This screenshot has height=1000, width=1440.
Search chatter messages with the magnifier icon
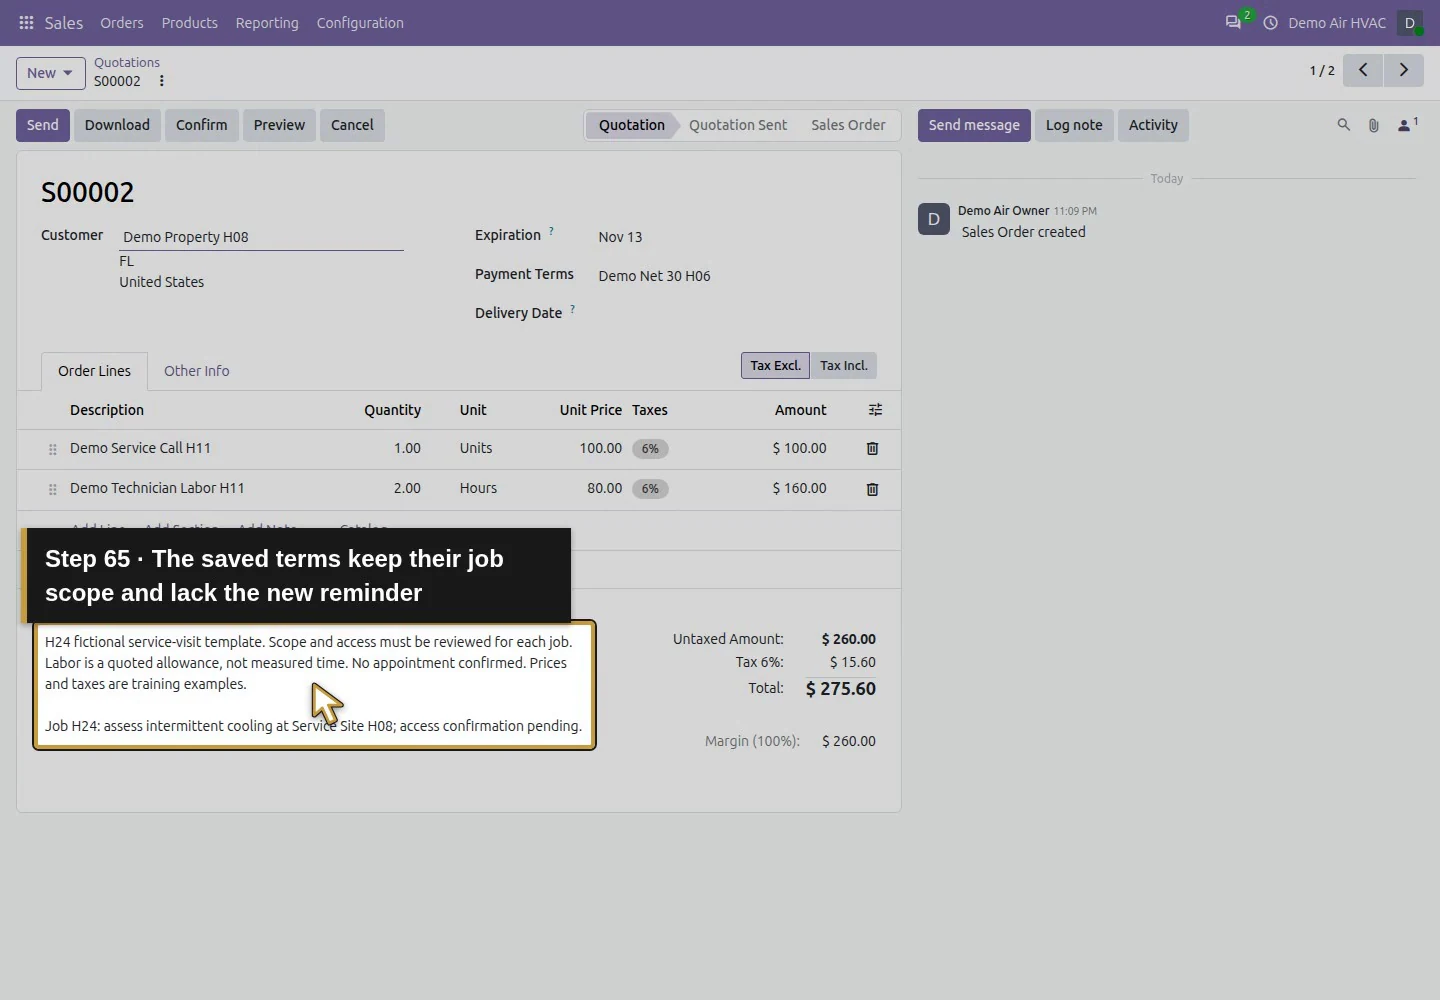1344,125
